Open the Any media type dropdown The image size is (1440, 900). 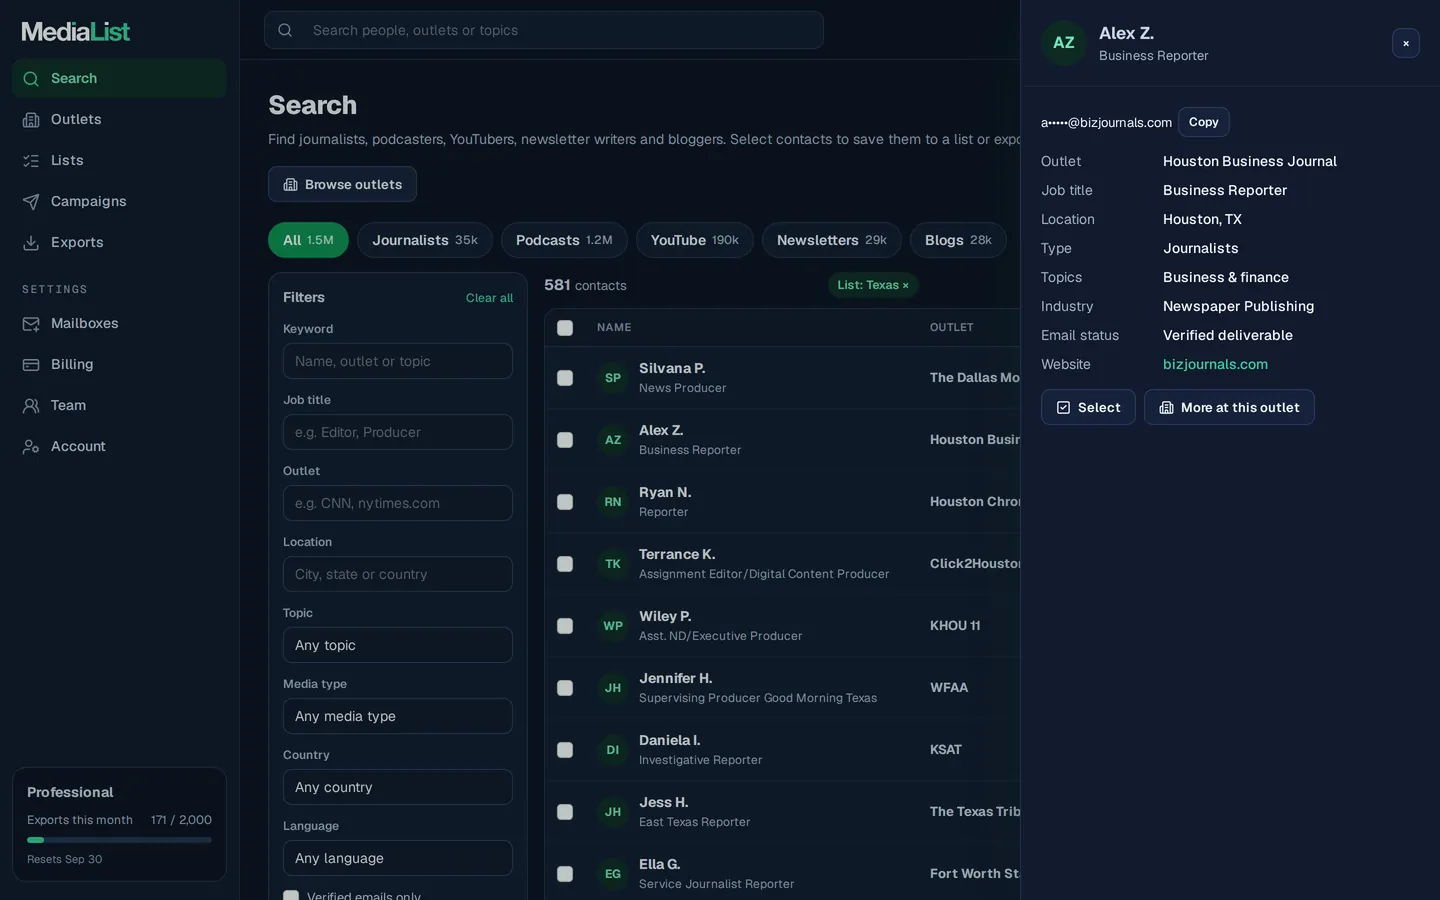pyautogui.click(x=398, y=716)
